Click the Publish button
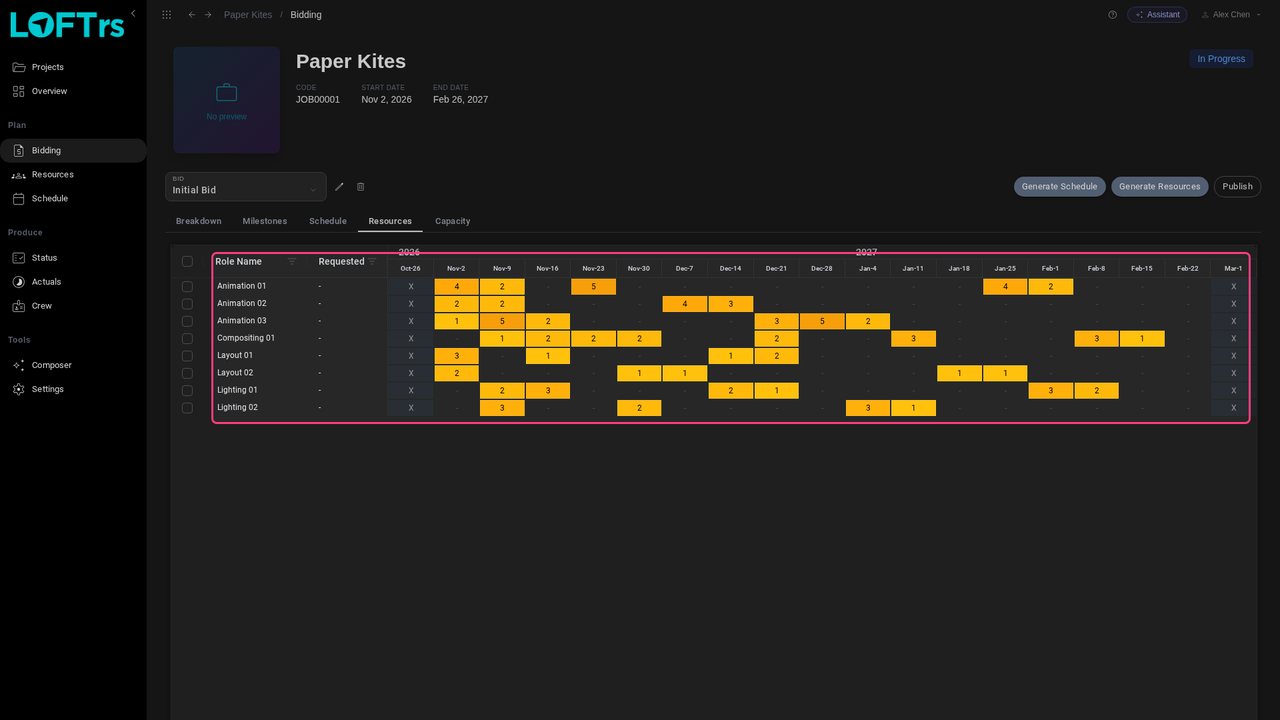This screenshot has width=1280, height=720. [x=1238, y=187]
